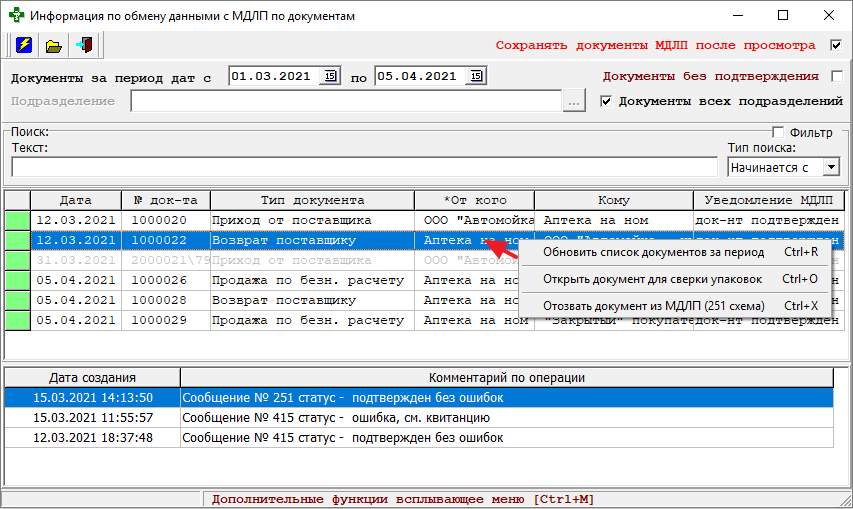Uncheck 'Документы всех подразделений' checkbox
This screenshot has height=509, width=853.
(605, 101)
